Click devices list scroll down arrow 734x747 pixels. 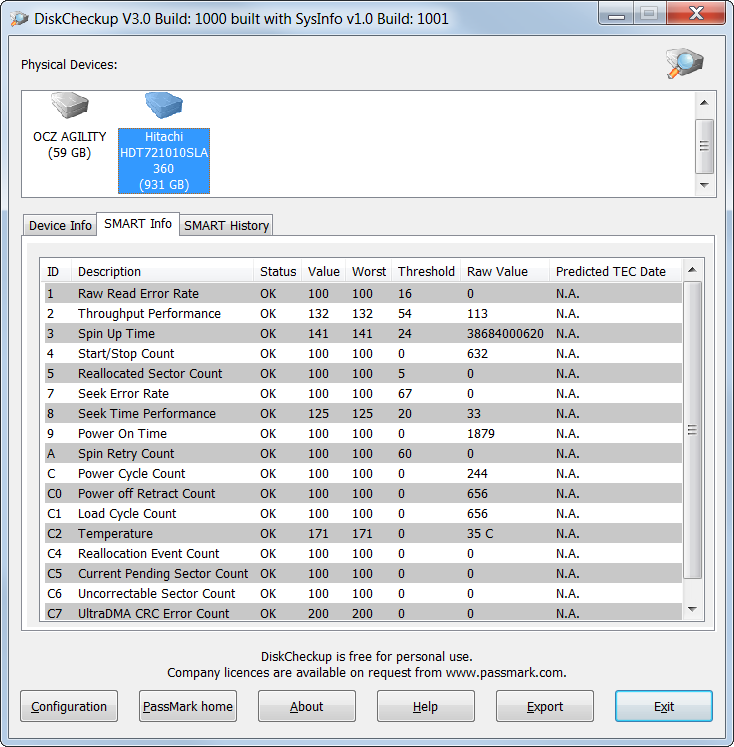click(x=704, y=185)
